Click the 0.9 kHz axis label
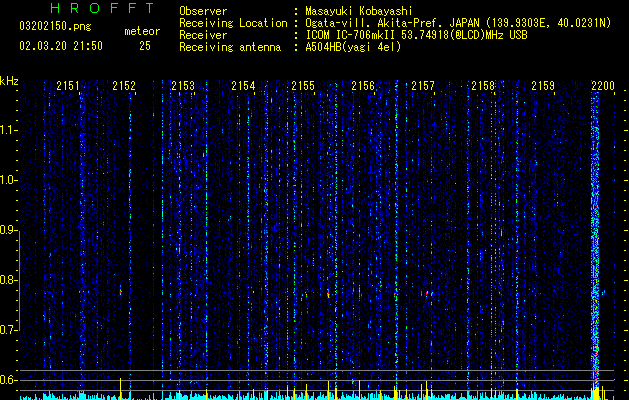Screen dimensions: 629x400 click(8, 230)
